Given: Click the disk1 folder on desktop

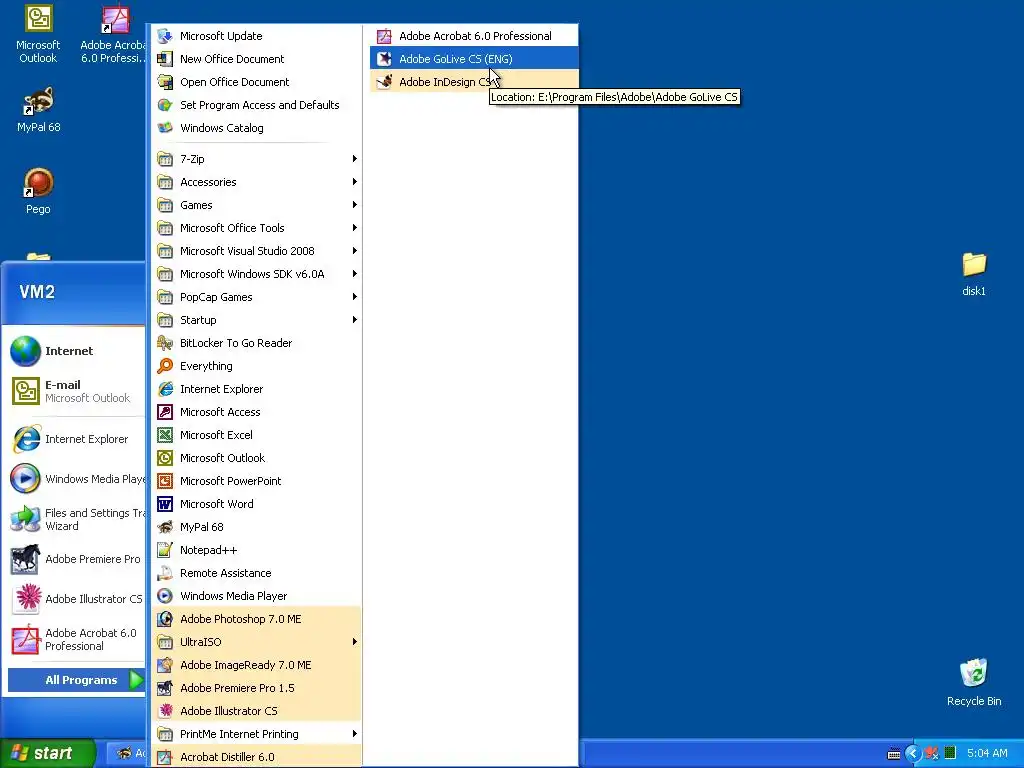Looking at the screenshot, I should [x=974, y=274].
